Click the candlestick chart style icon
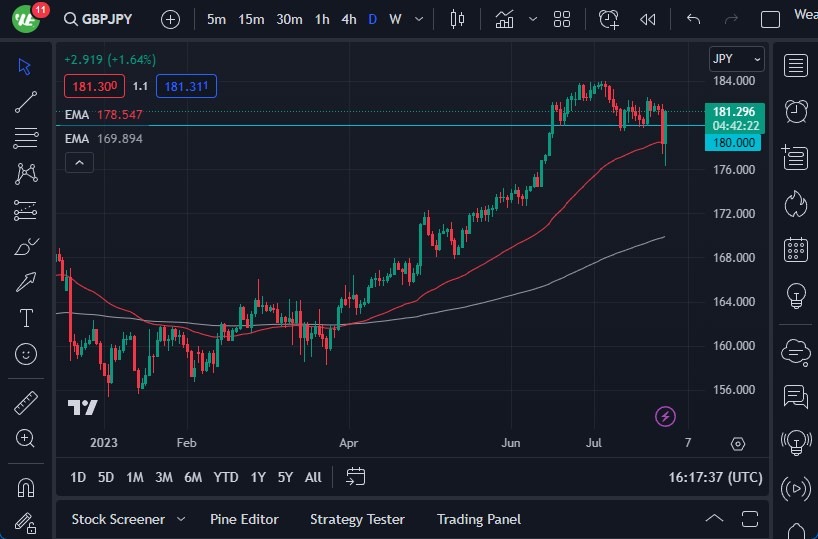Screen dimensions: 818x539 tap(458, 19)
